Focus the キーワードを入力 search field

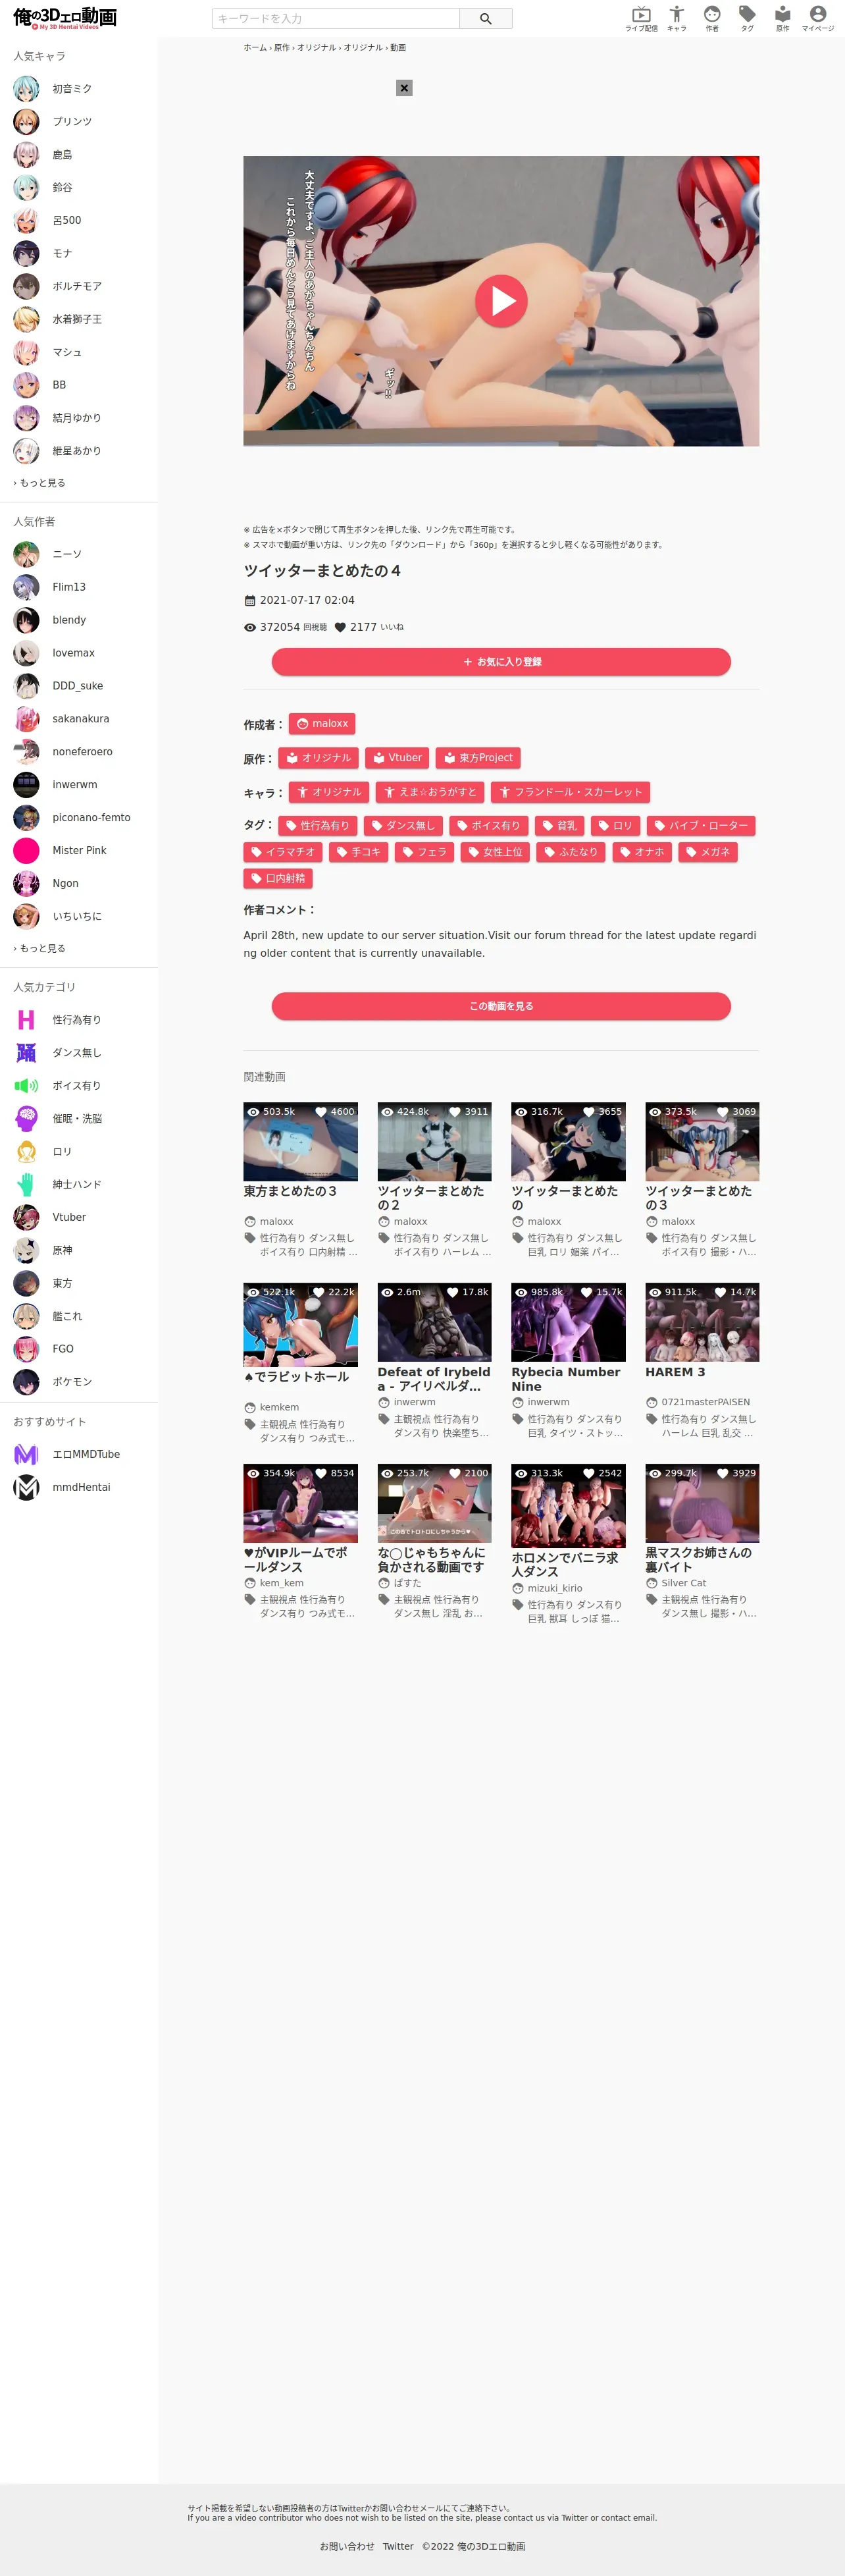click(x=336, y=18)
